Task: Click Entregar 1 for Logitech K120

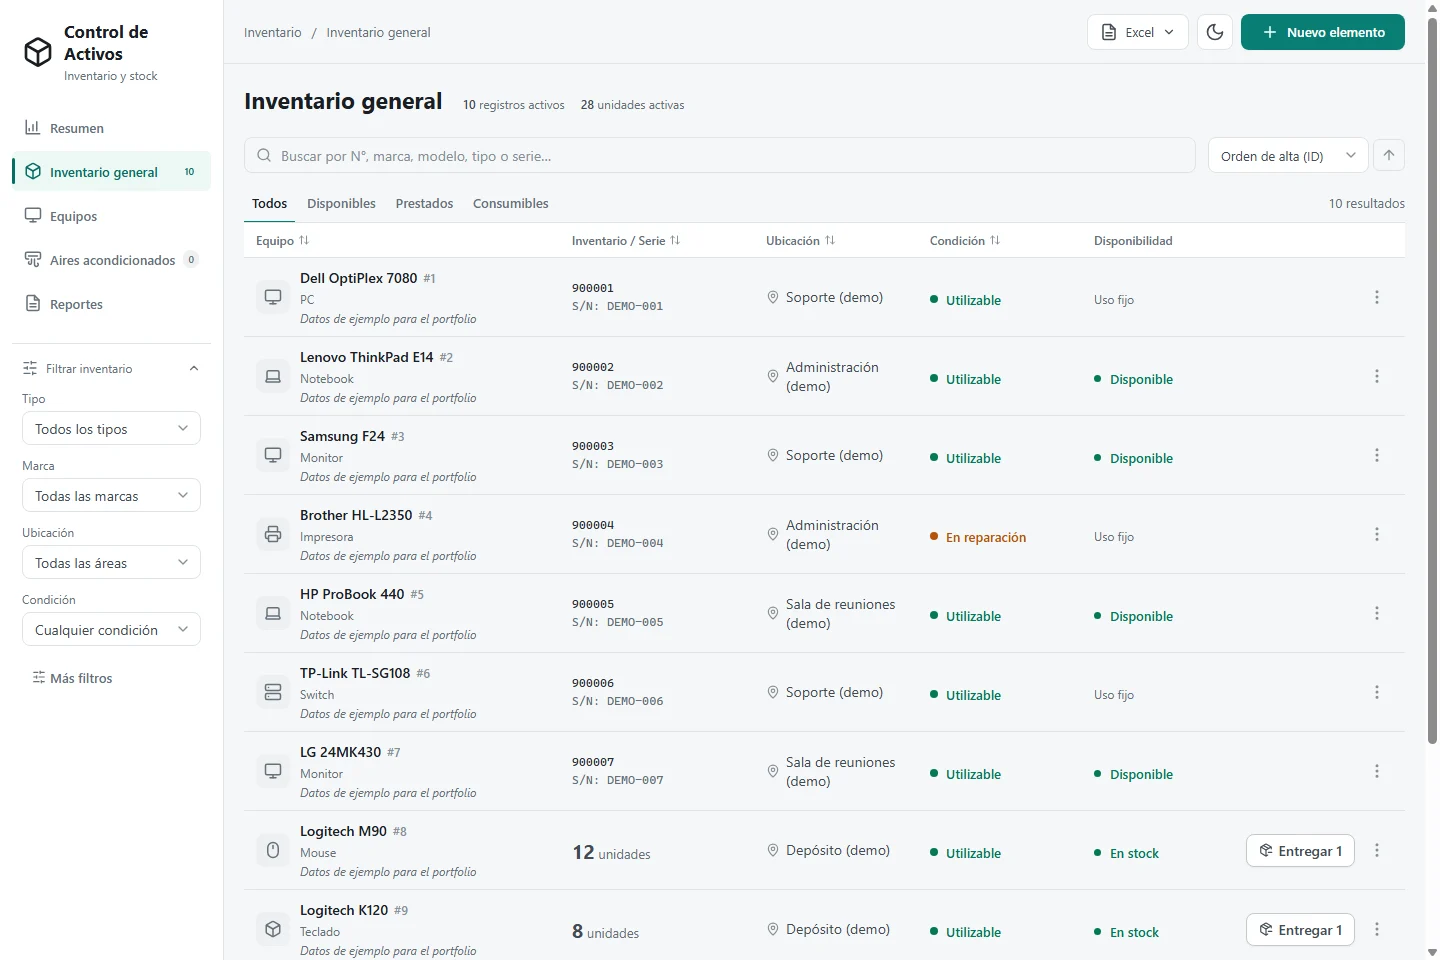Action: [x=1301, y=930]
